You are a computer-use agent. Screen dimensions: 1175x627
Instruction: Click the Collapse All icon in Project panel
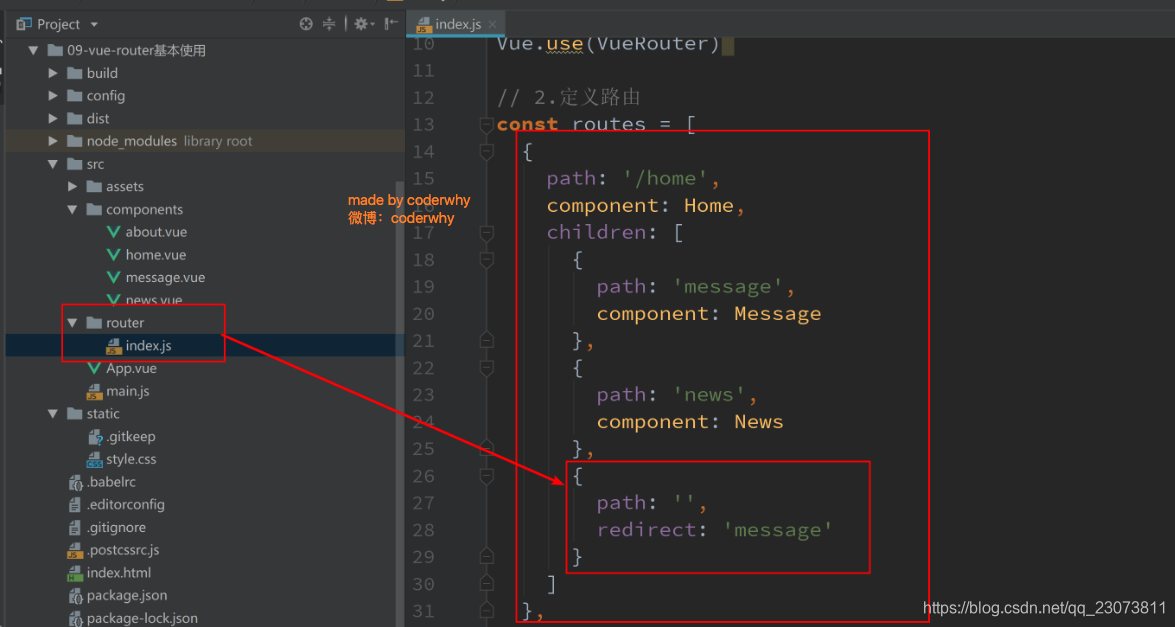[x=329, y=24]
